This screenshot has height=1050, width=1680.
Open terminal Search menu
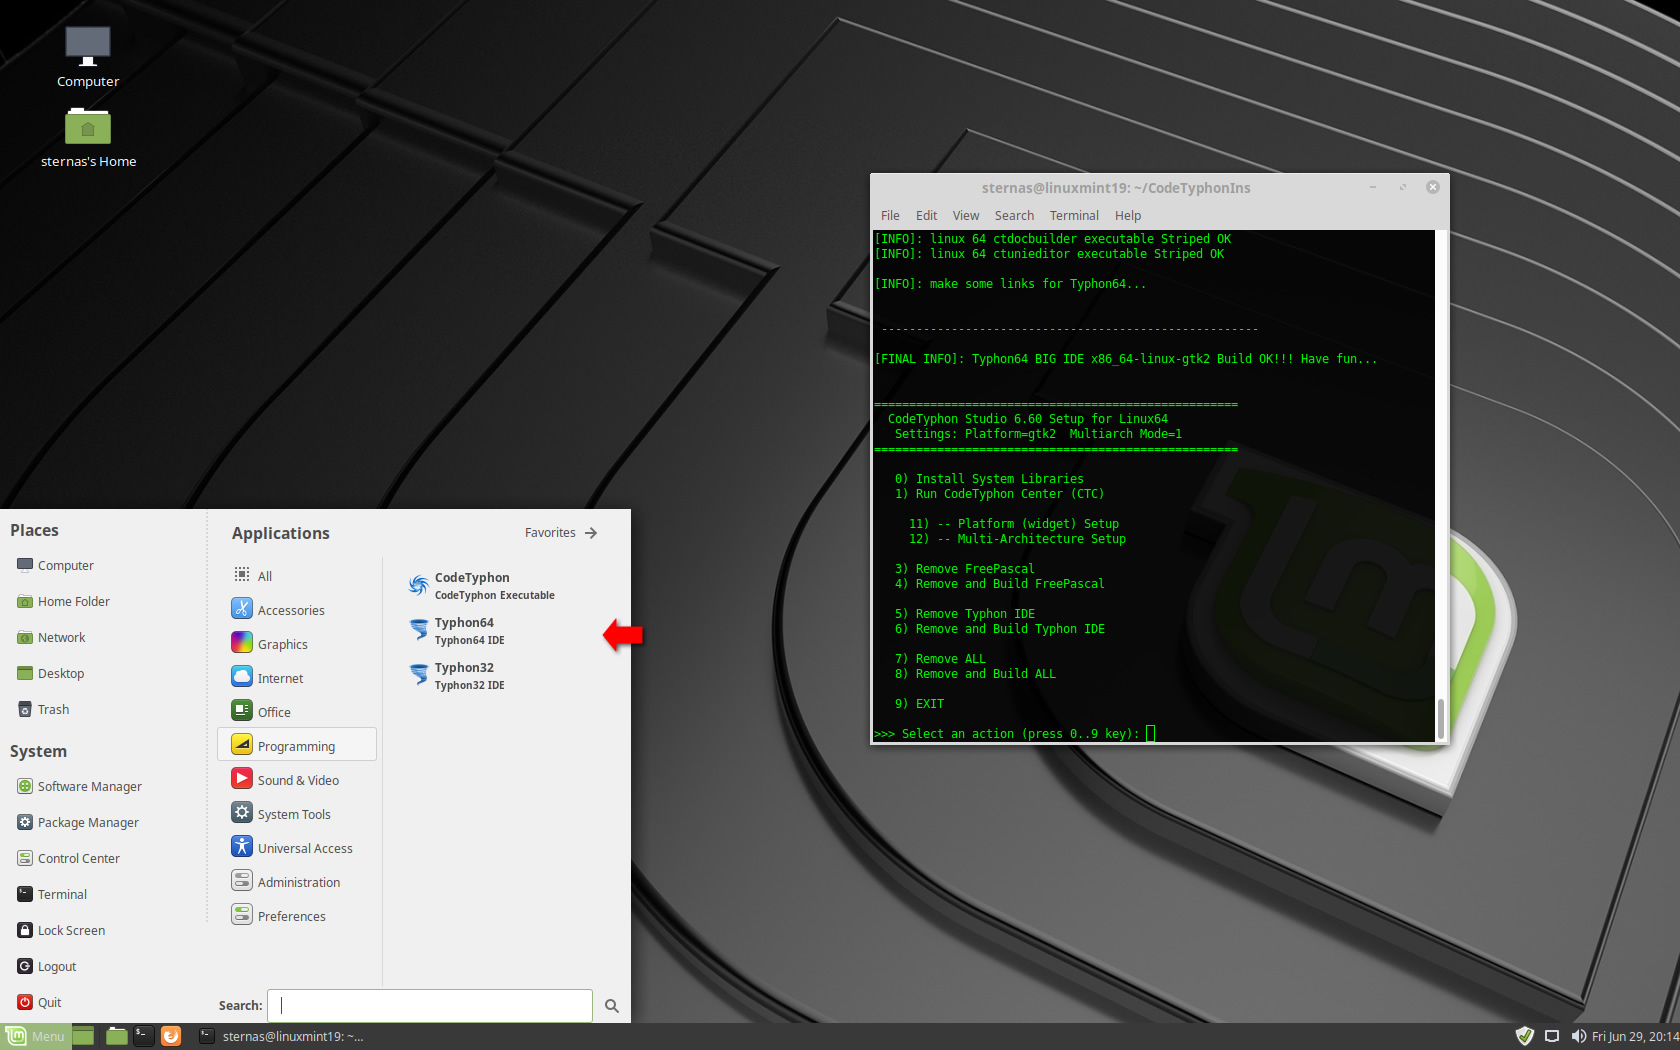(1014, 215)
